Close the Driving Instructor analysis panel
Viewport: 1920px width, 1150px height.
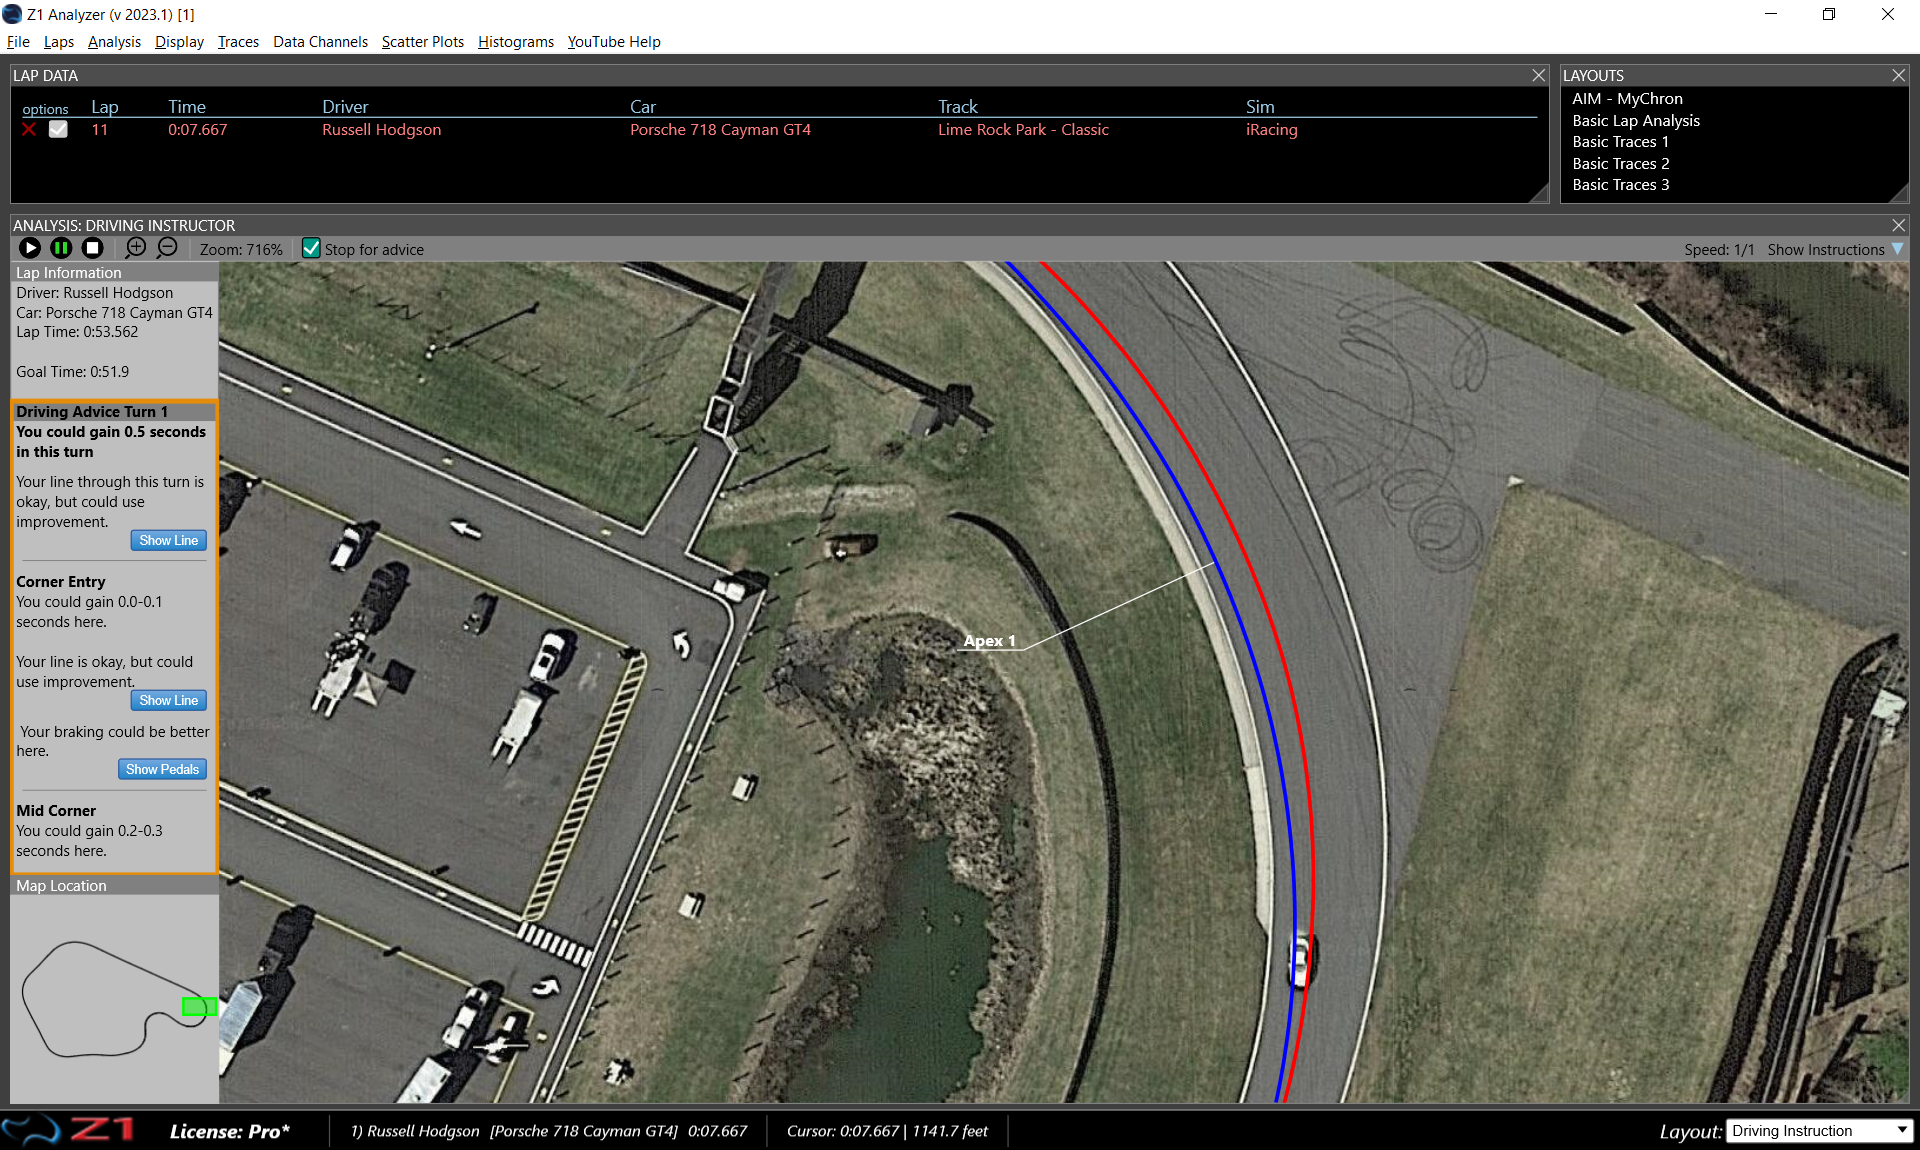click(x=1899, y=225)
